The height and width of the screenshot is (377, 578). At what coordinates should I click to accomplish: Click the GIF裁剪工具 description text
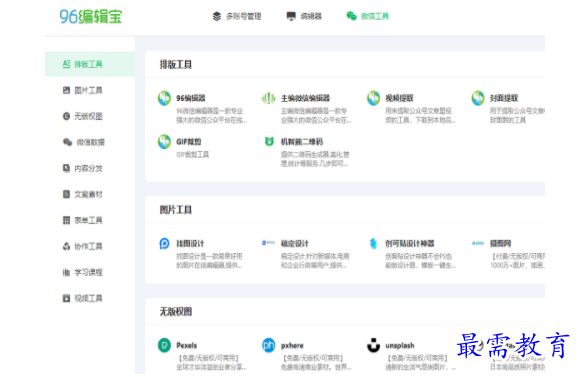(192, 154)
